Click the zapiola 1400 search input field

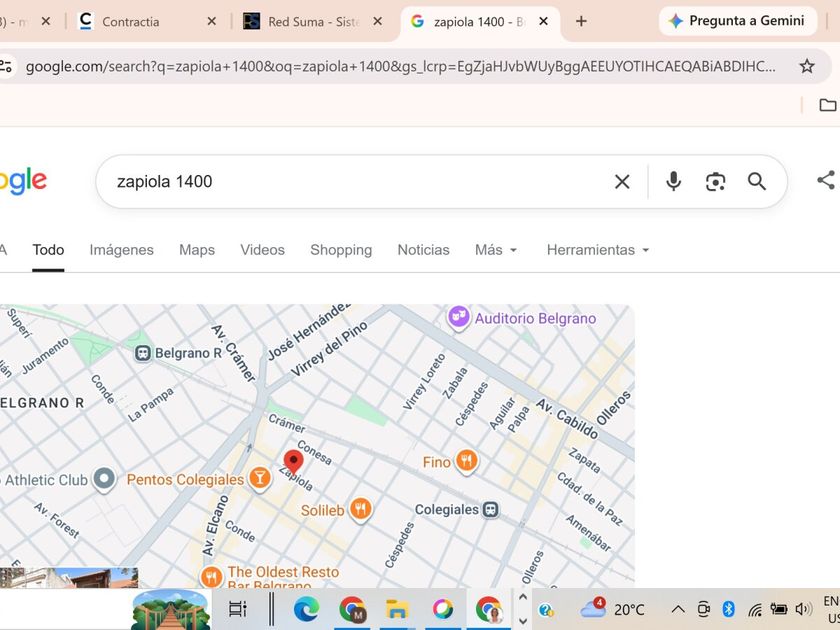[356, 182]
